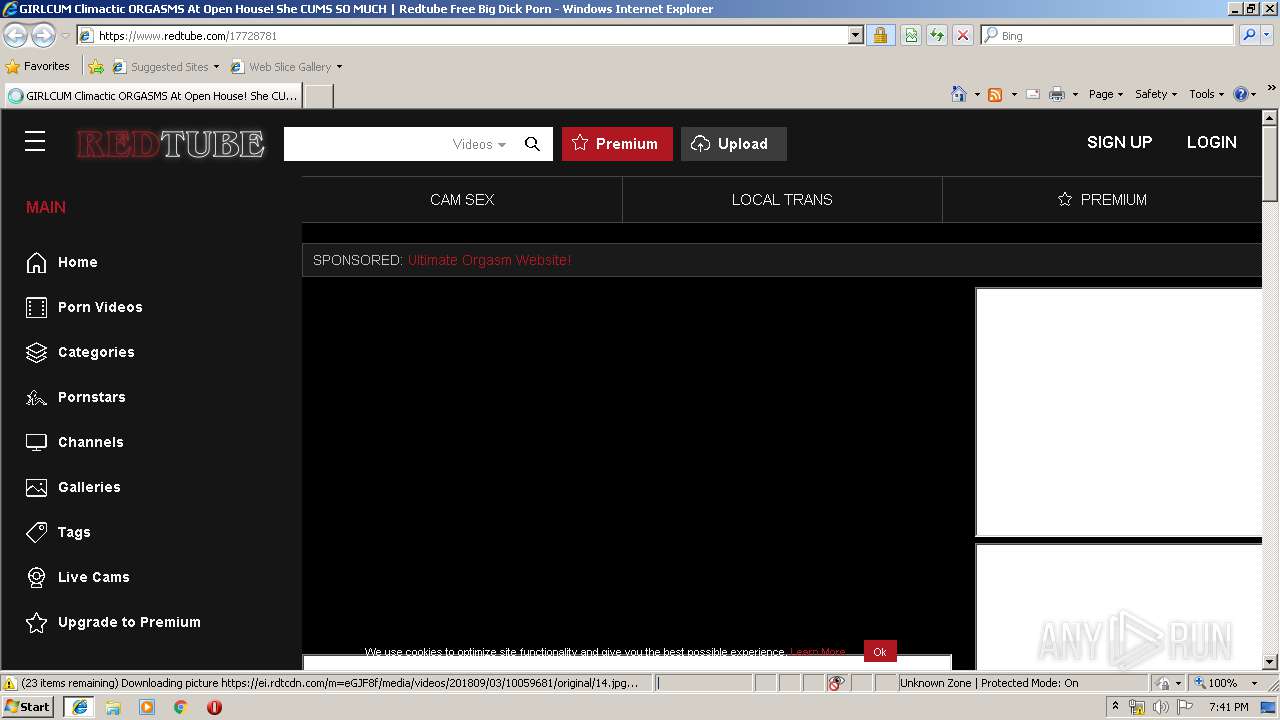This screenshot has width=1280, height=720.
Task: Open the Windows Start button
Action: point(28,707)
